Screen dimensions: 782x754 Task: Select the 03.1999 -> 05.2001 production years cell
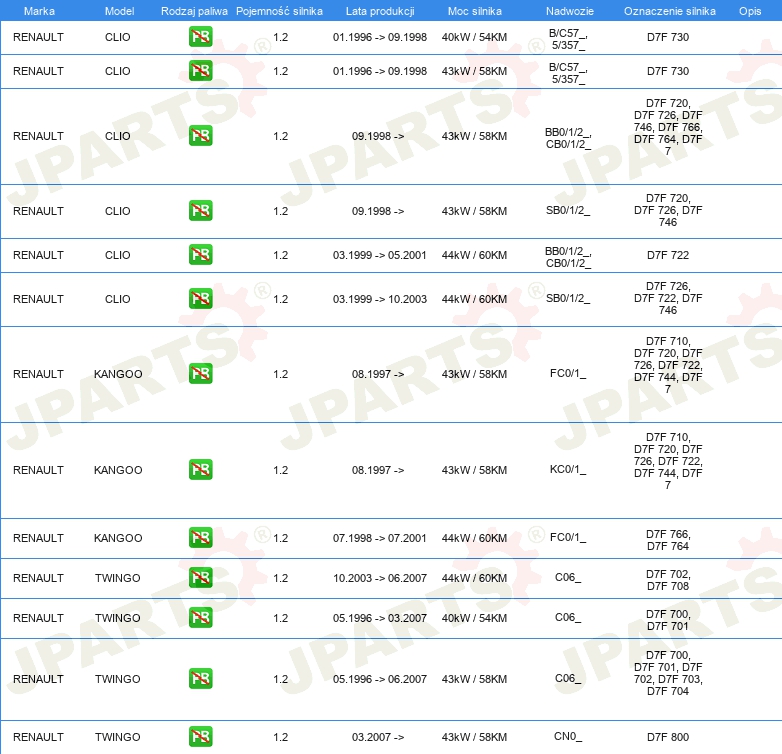(x=380, y=255)
